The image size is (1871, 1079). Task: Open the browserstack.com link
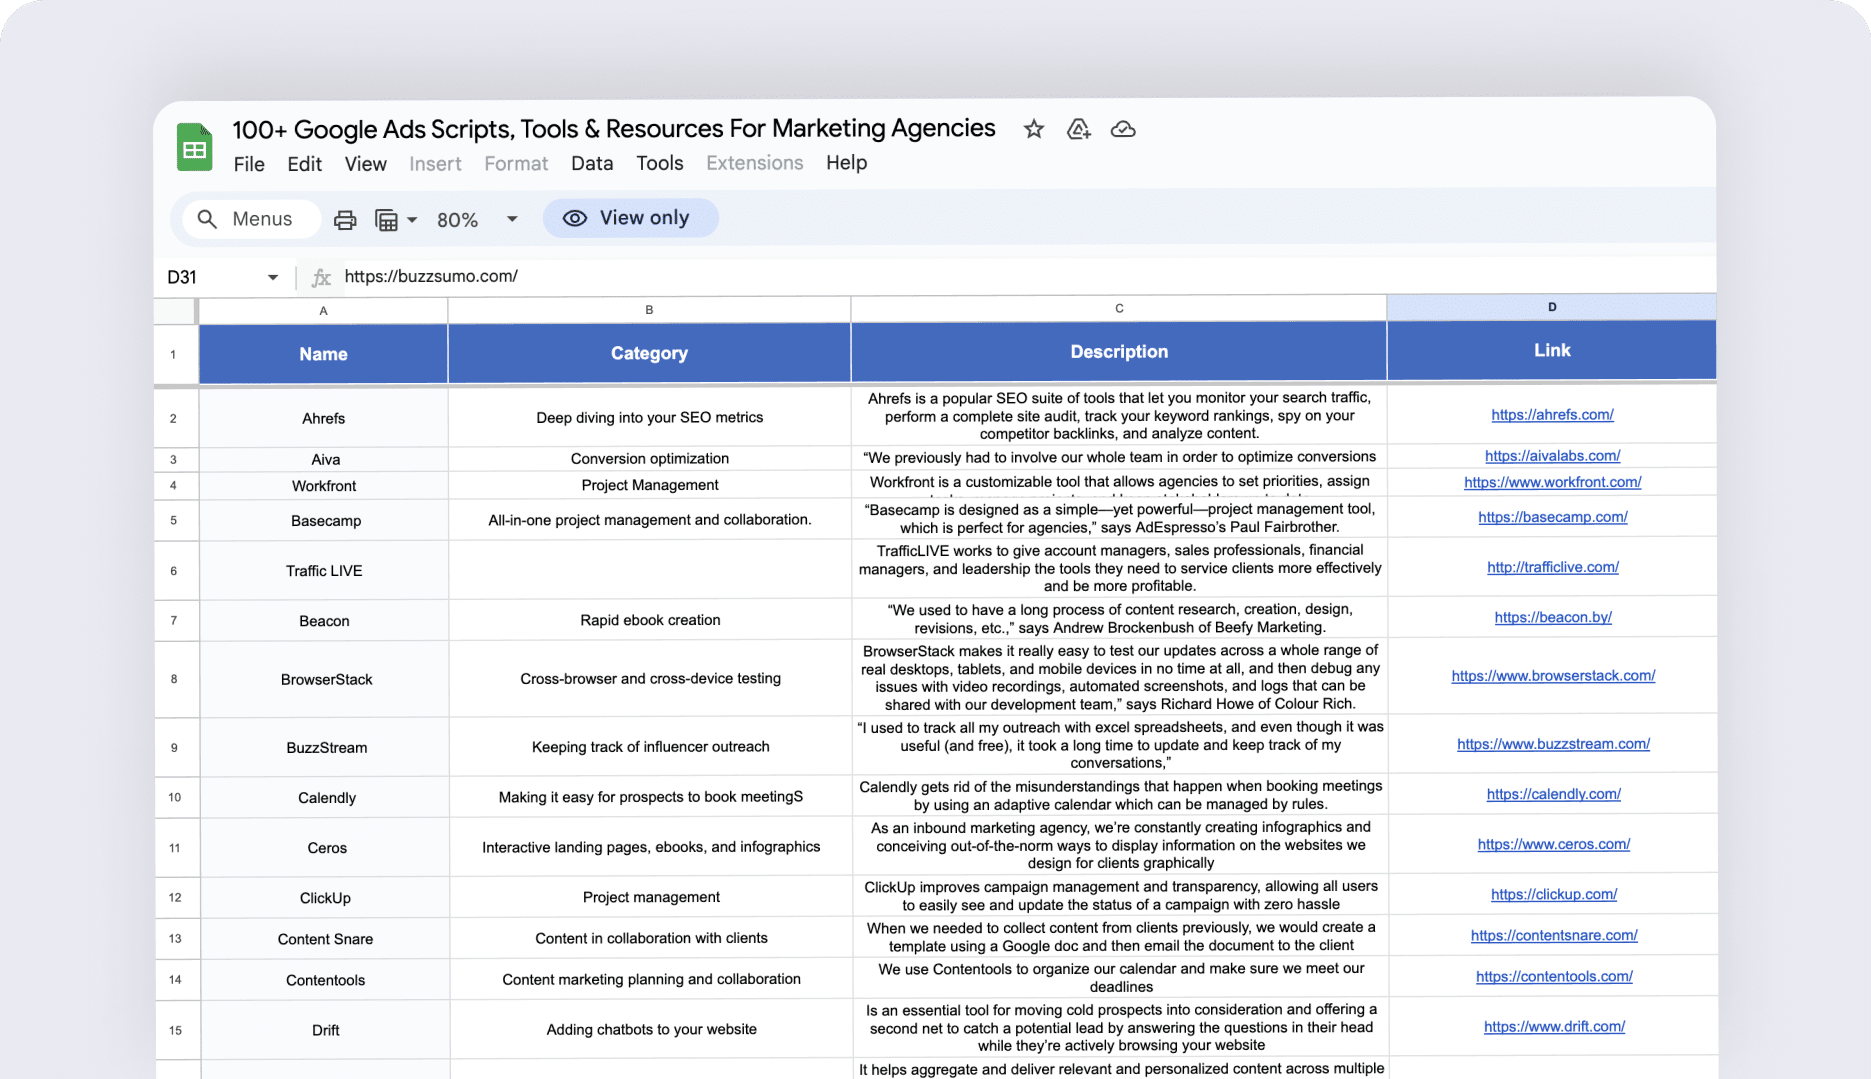click(x=1553, y=676)
